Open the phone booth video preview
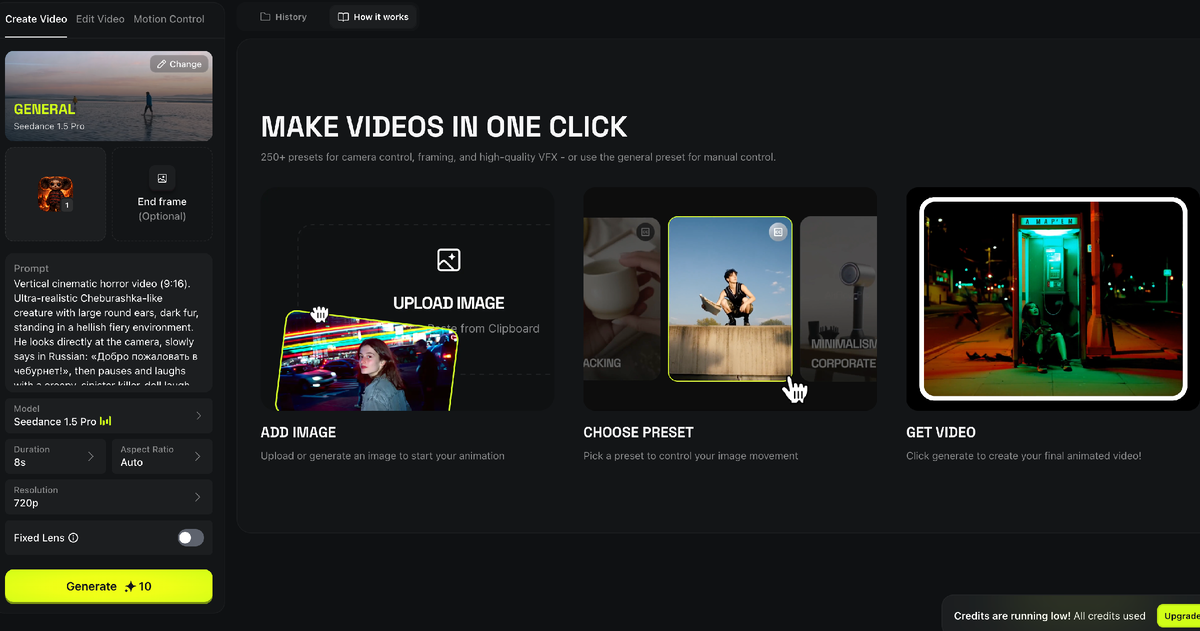The image size is (1200, 631). (1052, 299)
